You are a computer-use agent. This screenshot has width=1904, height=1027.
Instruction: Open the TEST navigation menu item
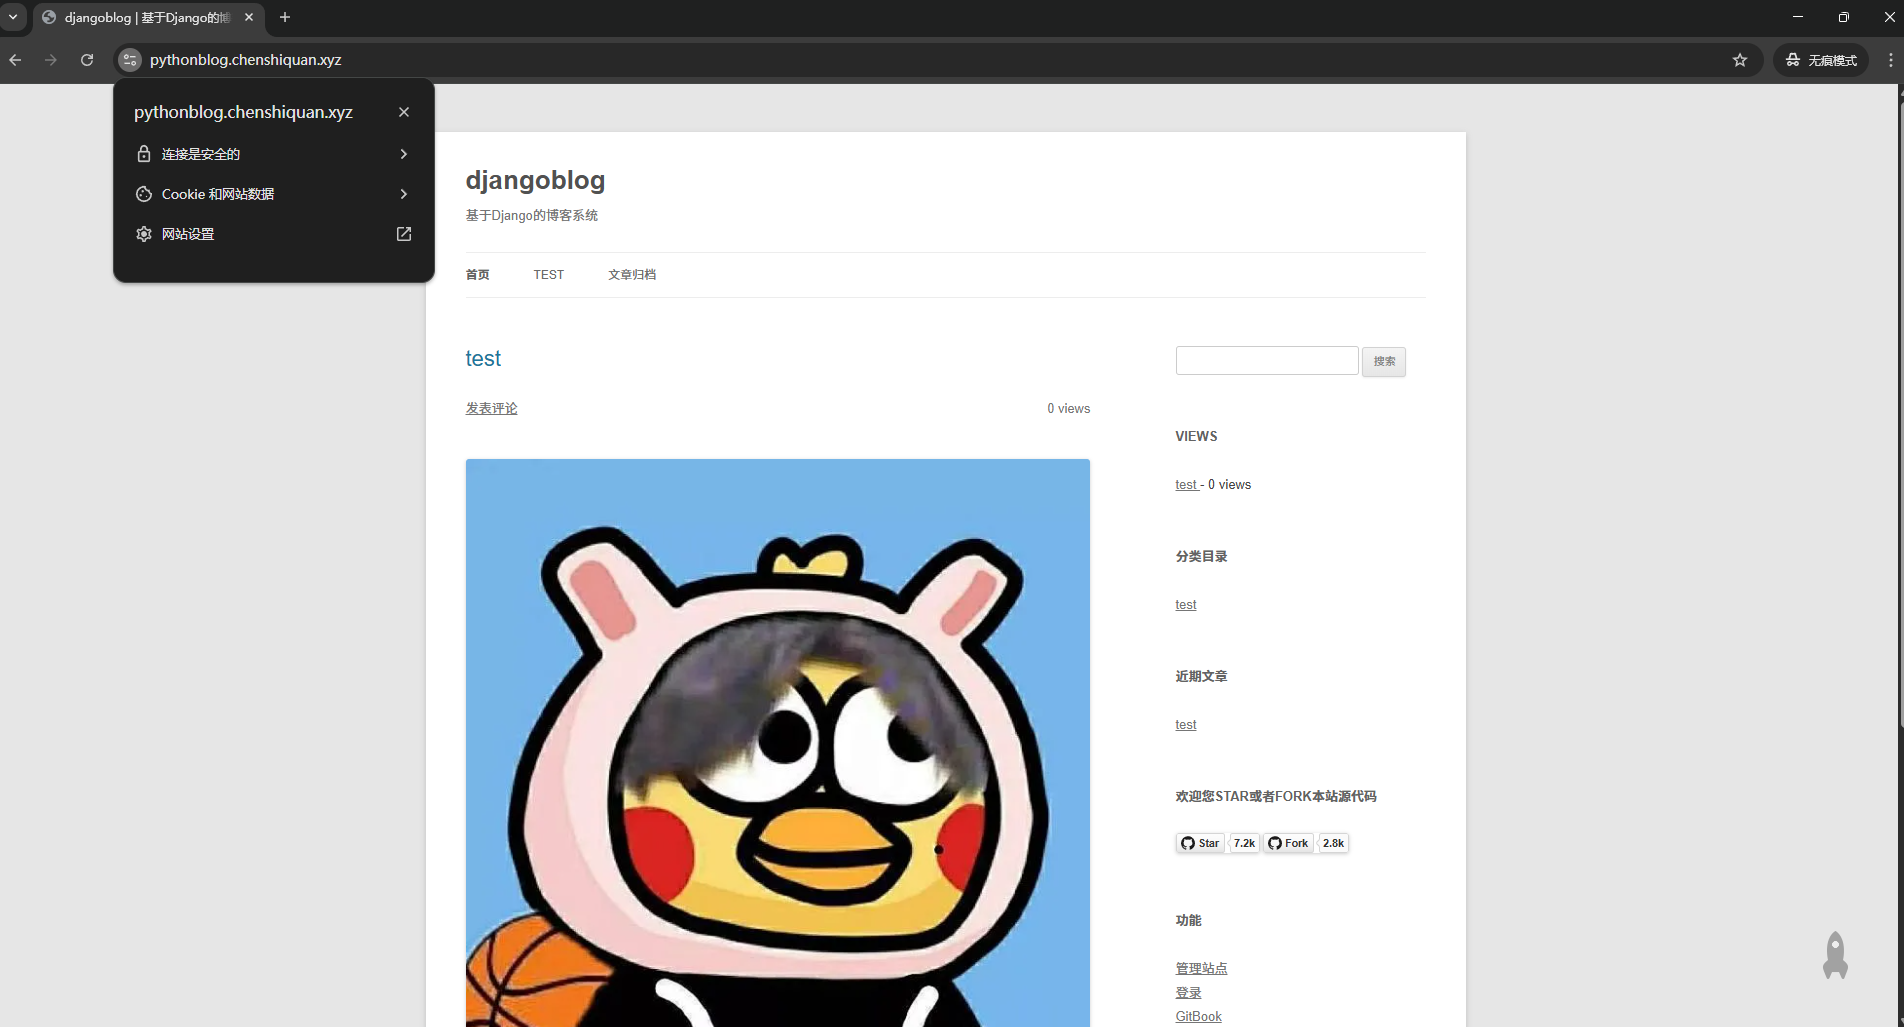pyautogui.click(x=548, y=275)
